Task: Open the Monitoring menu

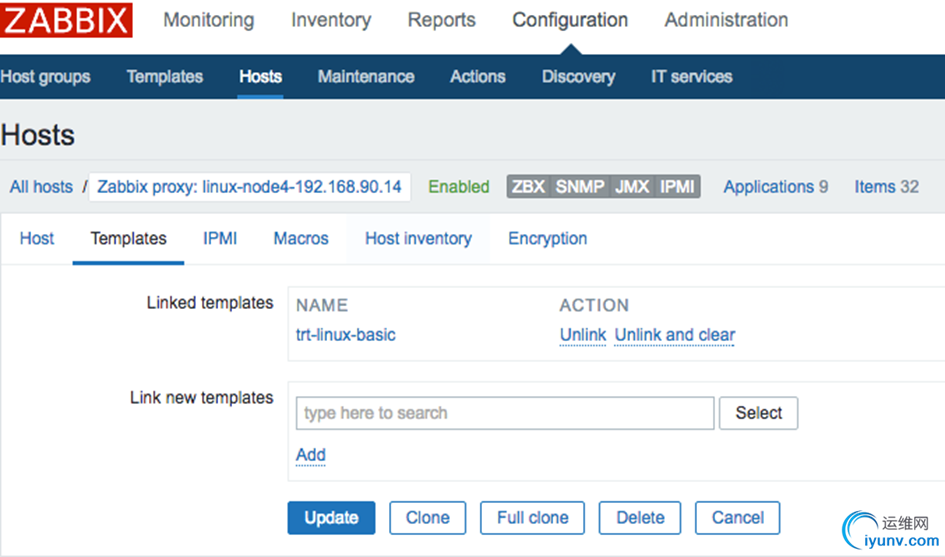Action: point(208,20)
